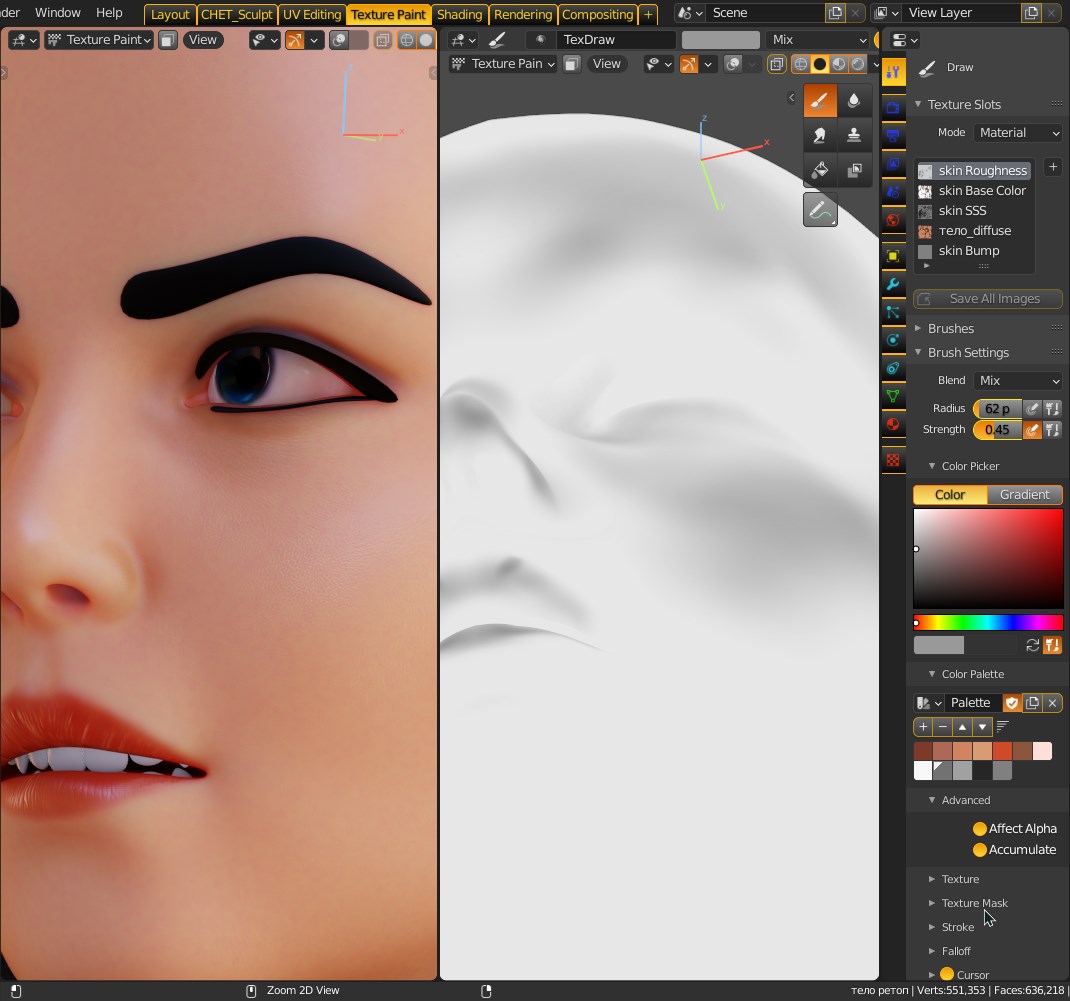Switch to the Shading workspace tab

coord(459,14)
